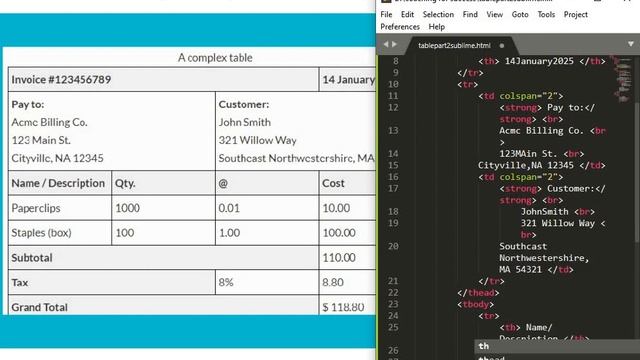Click 'Cityville,NA 12345' in the code
This screenshot has height=360, width=640.
(x=526, y=165)
